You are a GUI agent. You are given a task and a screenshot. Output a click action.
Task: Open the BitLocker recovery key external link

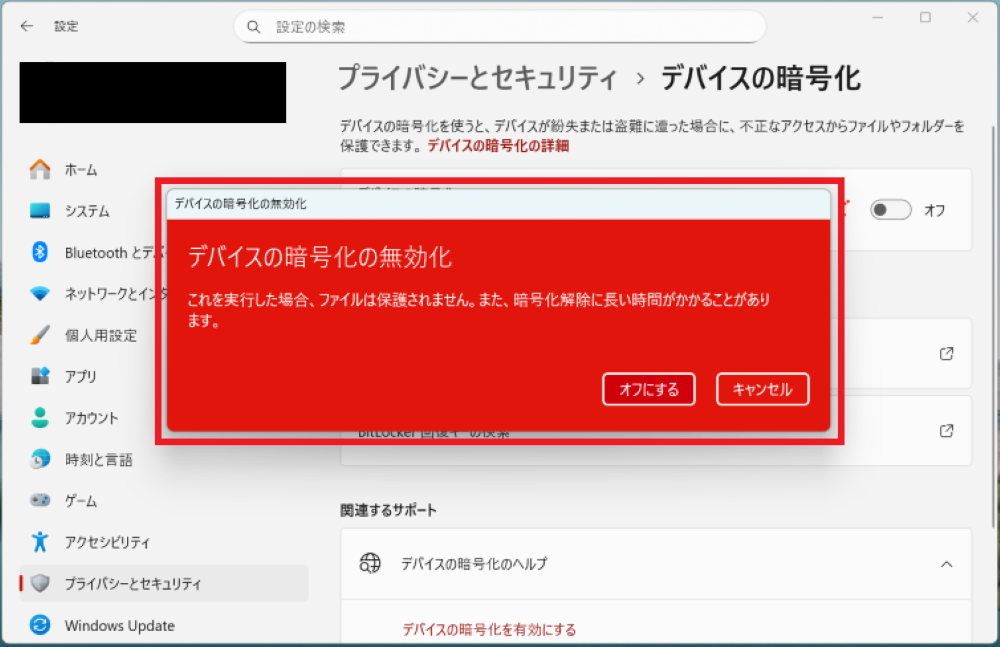point(946,431)
